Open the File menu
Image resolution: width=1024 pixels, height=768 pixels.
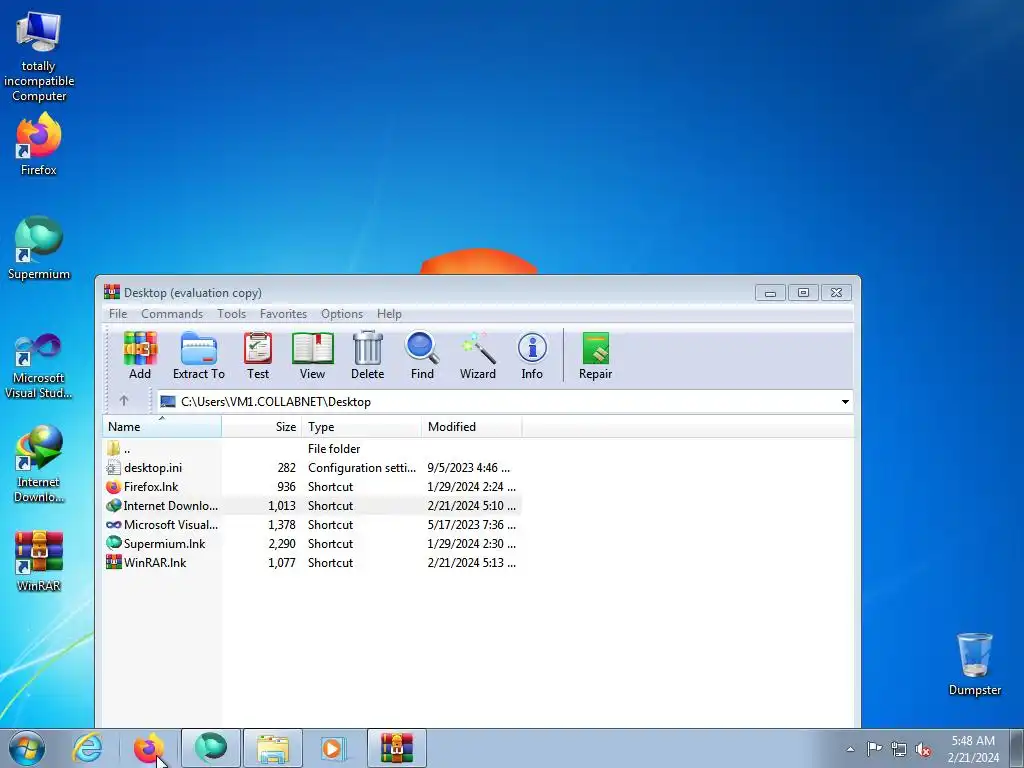(x=118, y=313)
